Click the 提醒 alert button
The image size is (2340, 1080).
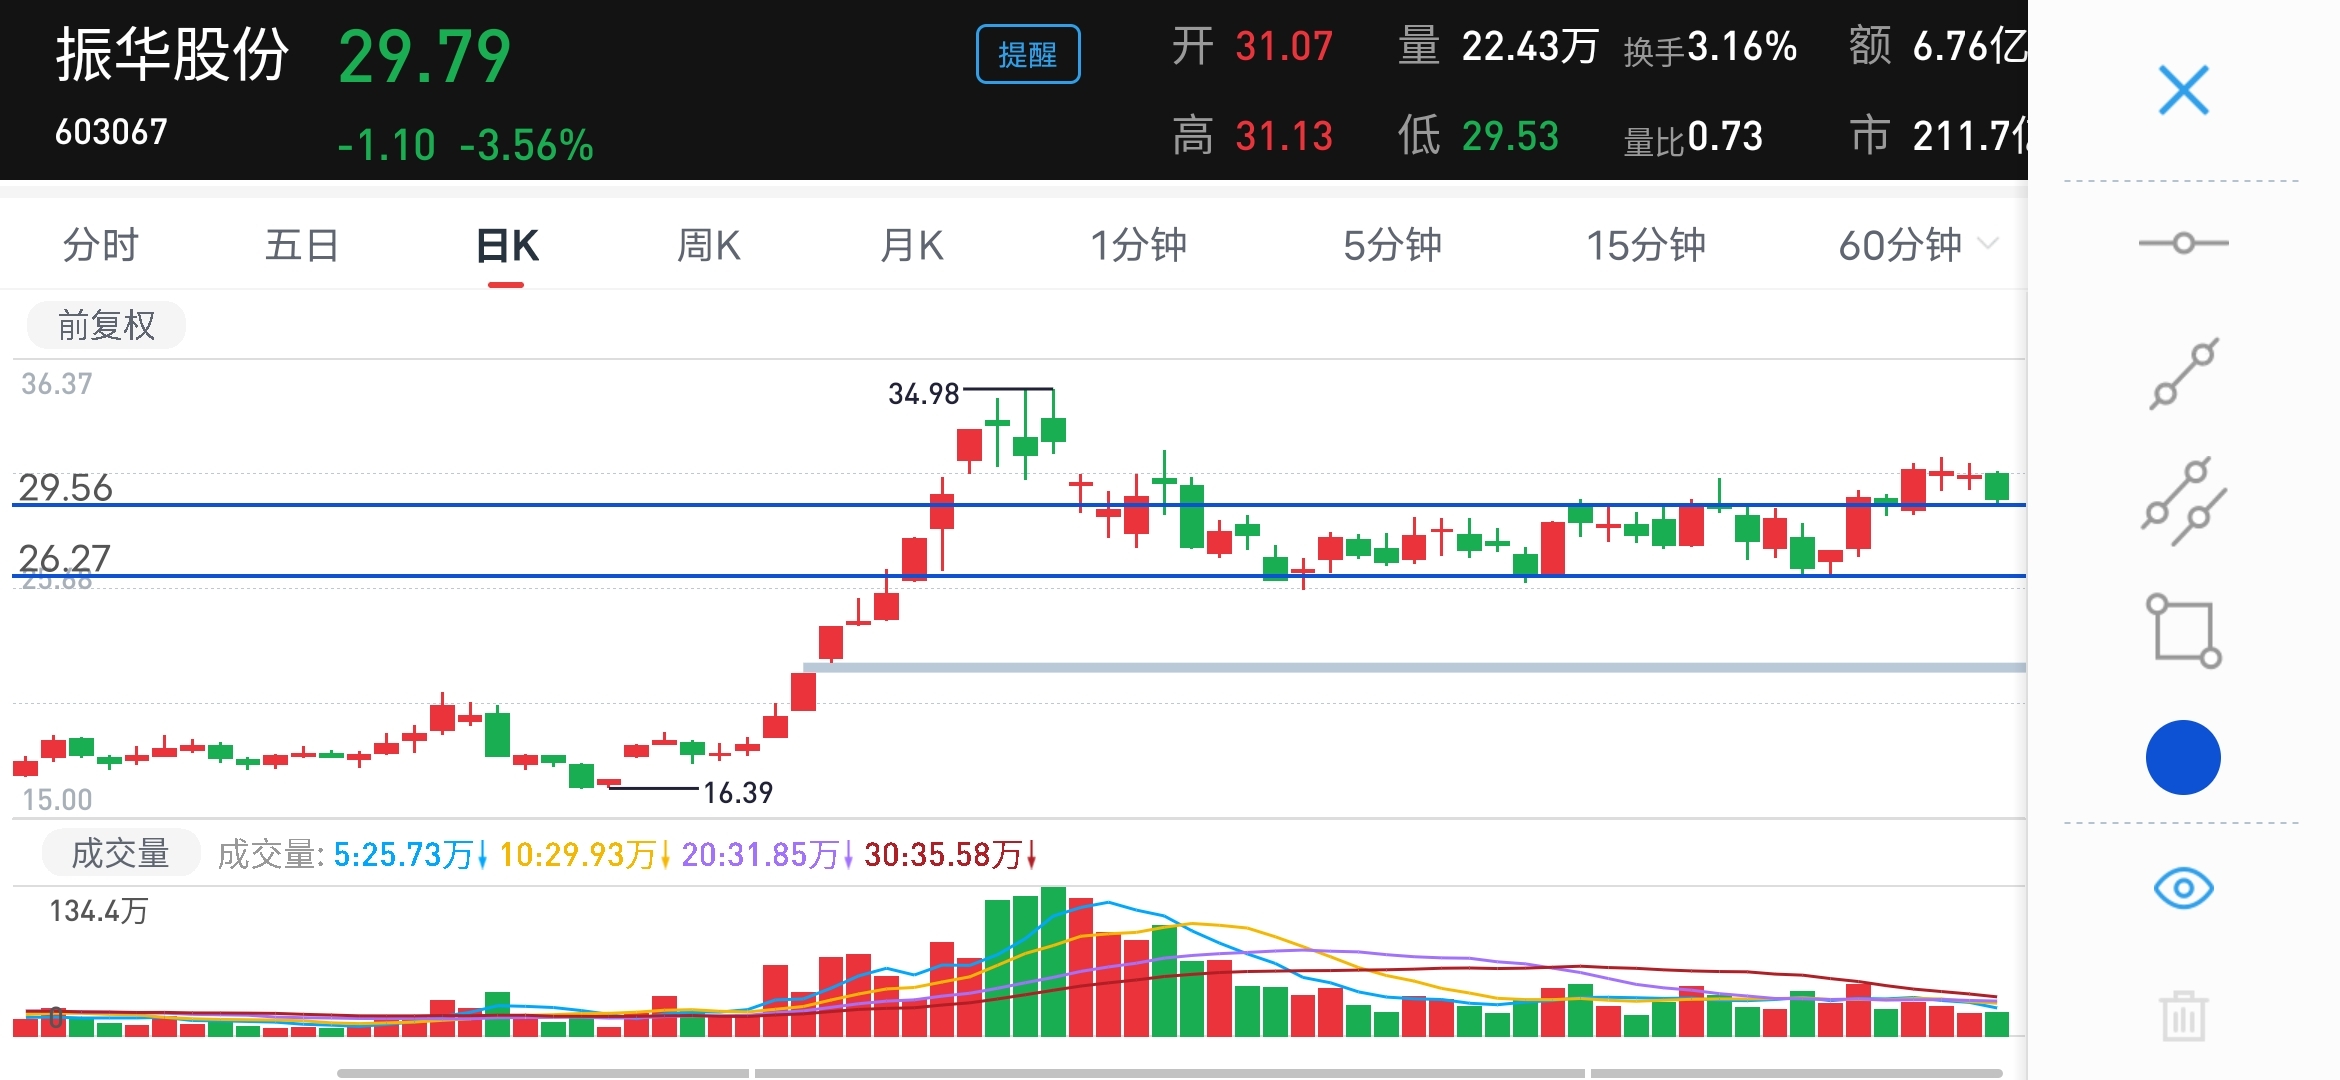pyautogui.click(x=1027, y=55)
